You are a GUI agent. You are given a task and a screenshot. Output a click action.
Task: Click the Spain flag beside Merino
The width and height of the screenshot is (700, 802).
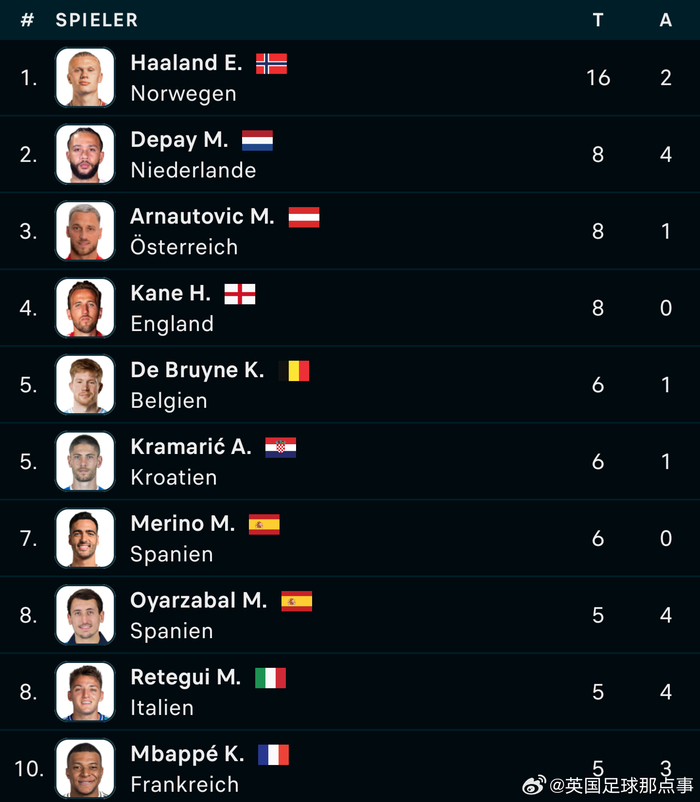264,524
